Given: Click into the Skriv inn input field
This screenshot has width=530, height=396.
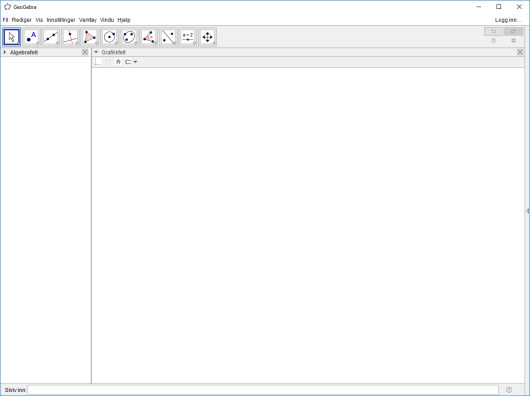Looking at the screenshot, I should [263, 390].
